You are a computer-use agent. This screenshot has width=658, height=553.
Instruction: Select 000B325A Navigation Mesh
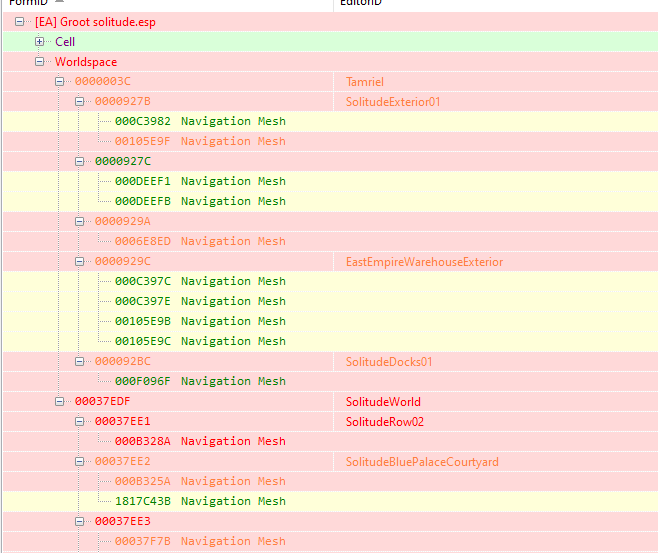(x=200, y=481)
